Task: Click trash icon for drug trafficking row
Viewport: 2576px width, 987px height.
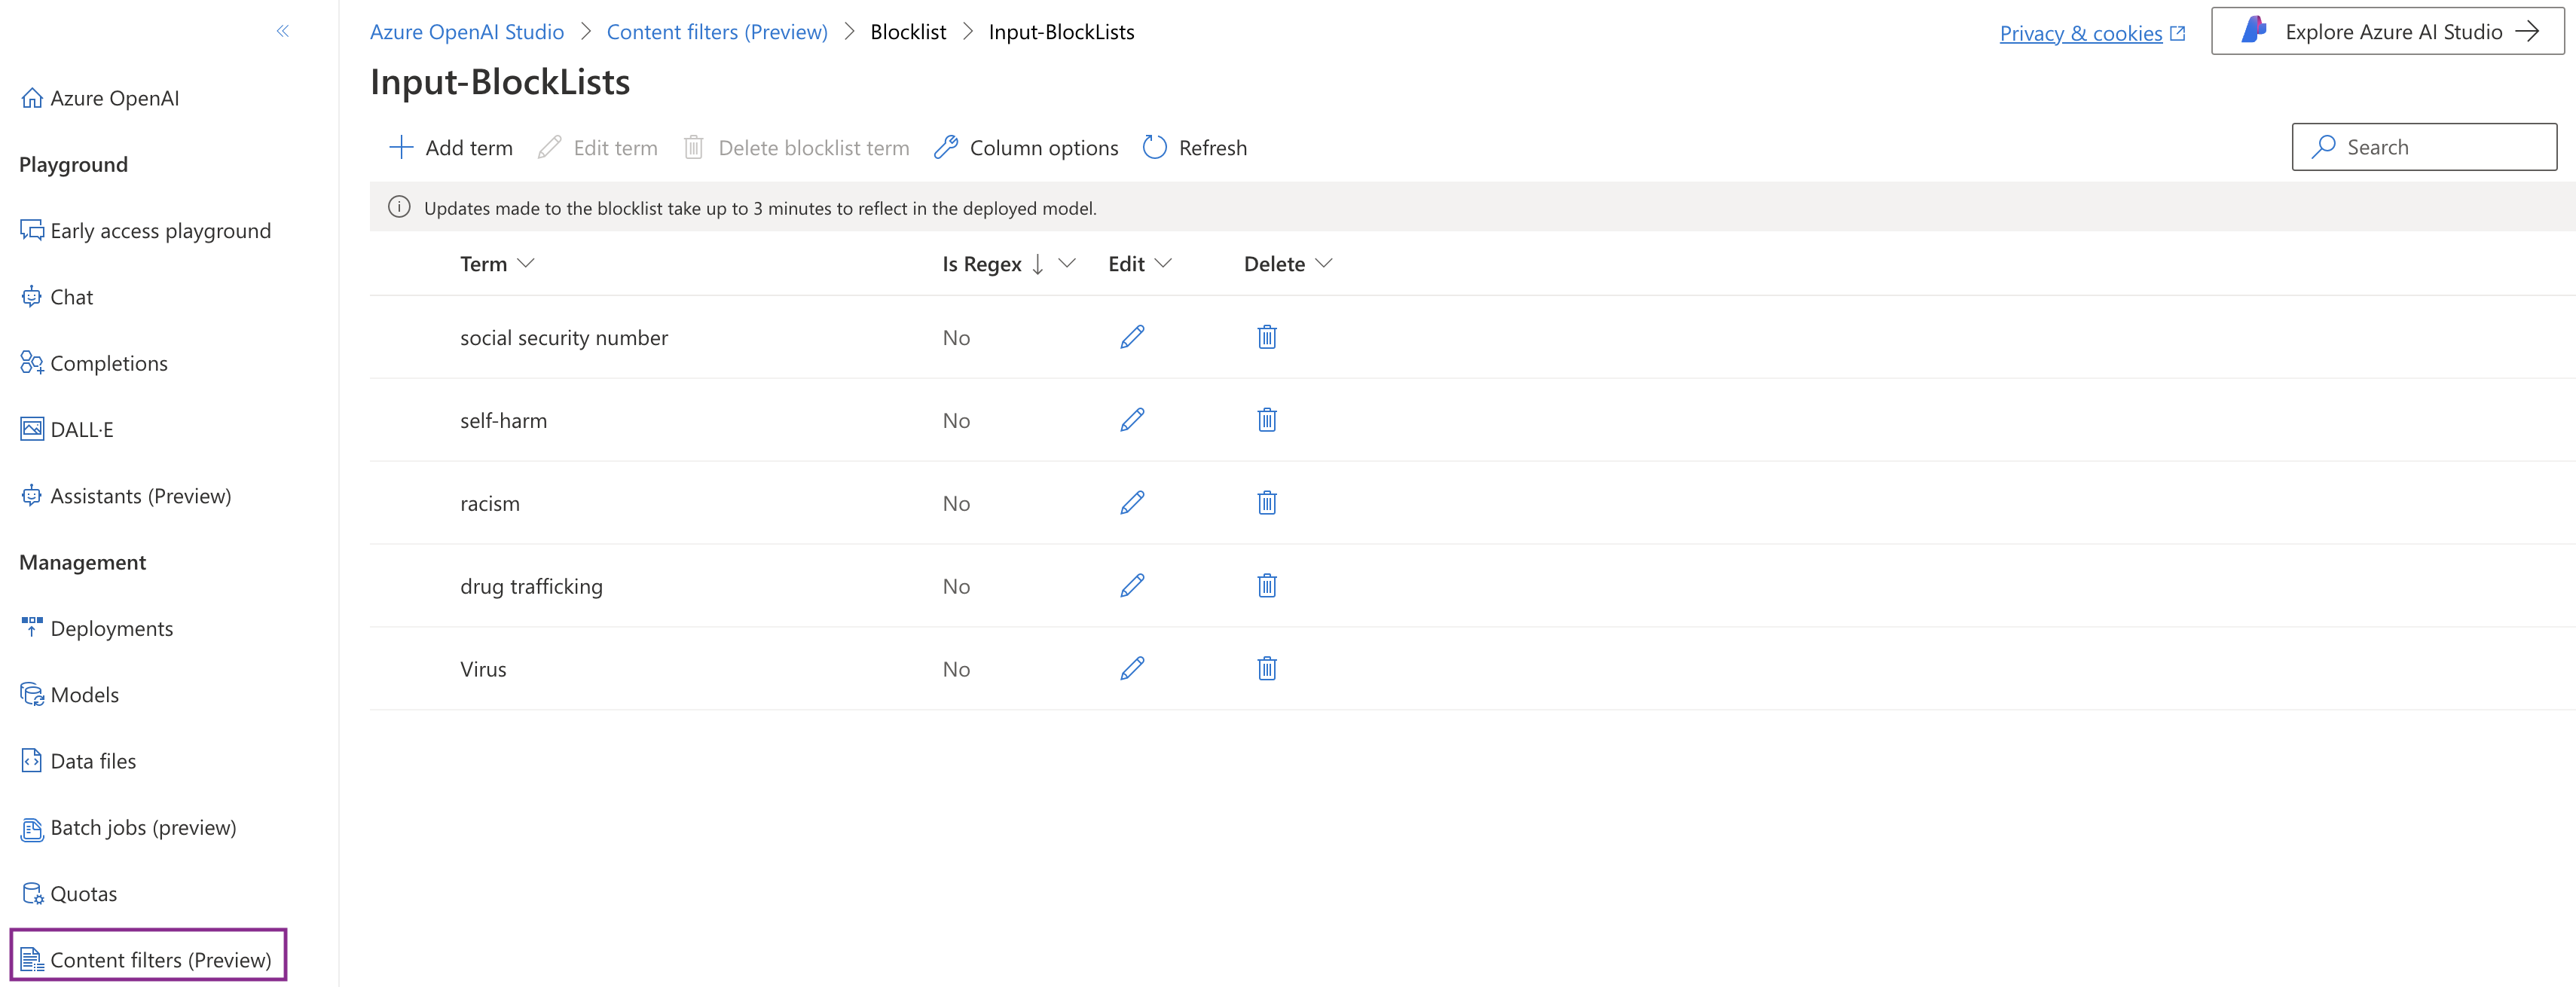Action: [x=1266, y=586]
